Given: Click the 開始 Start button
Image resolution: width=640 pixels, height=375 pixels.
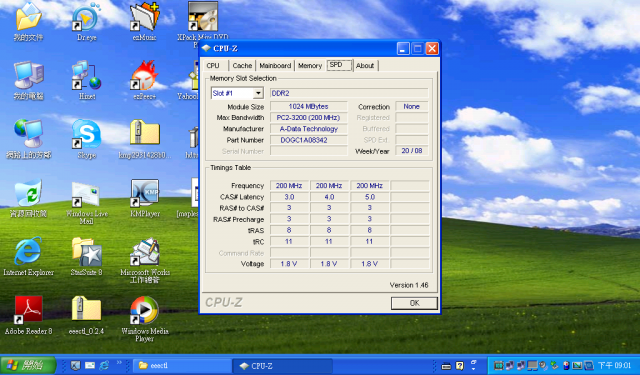Looking at the screenshot, I should point(28,365).
